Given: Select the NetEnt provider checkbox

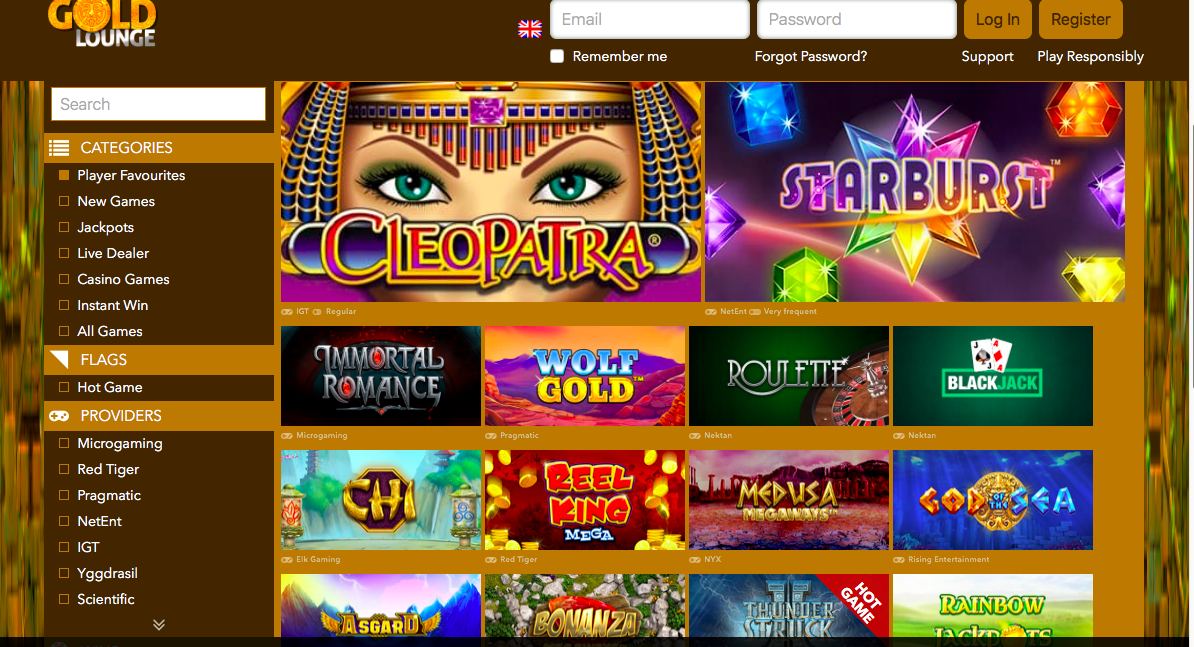Looking at the screenshot, I should (64, 521).
